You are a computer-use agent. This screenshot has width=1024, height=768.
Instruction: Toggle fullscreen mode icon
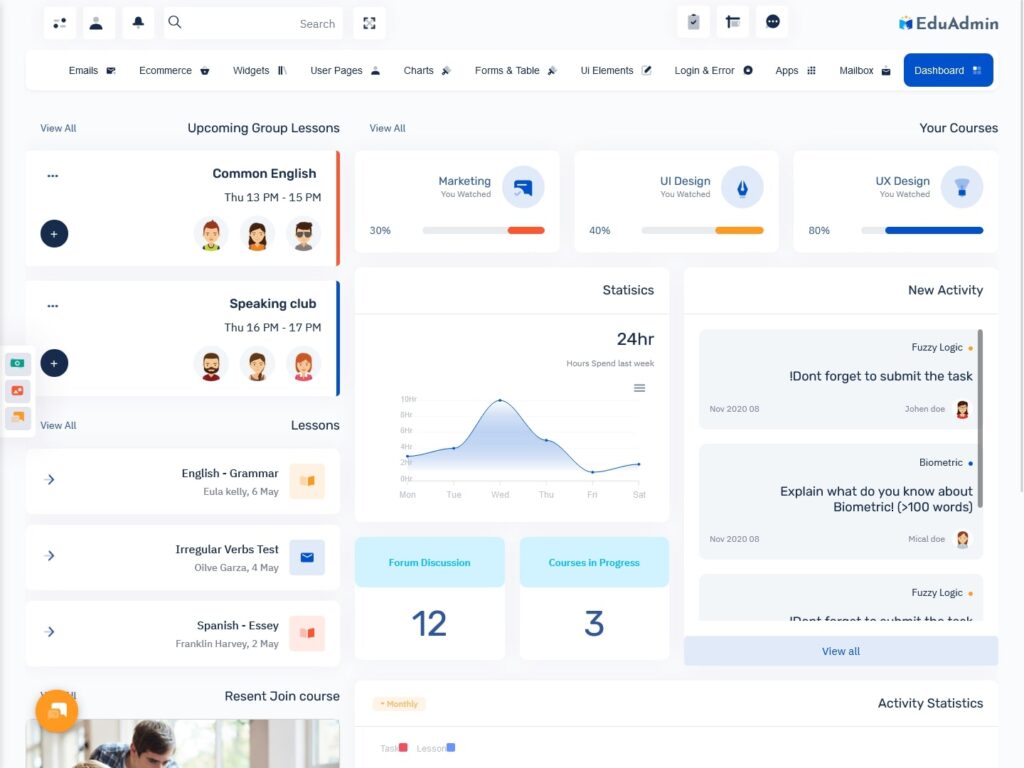(x=369, y=23)
